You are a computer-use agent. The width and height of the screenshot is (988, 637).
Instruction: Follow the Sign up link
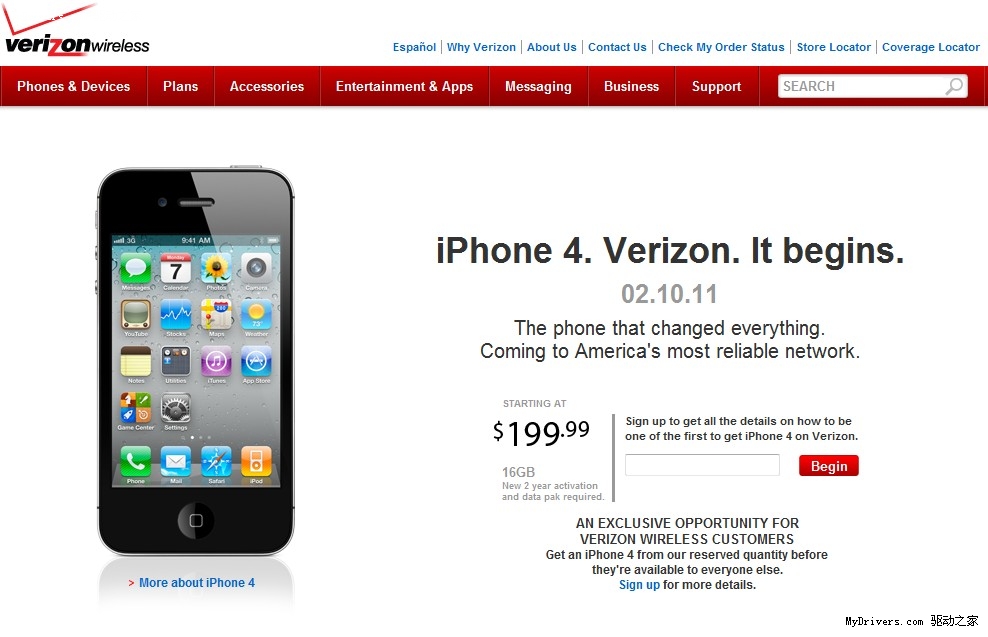tap(639, 585)
